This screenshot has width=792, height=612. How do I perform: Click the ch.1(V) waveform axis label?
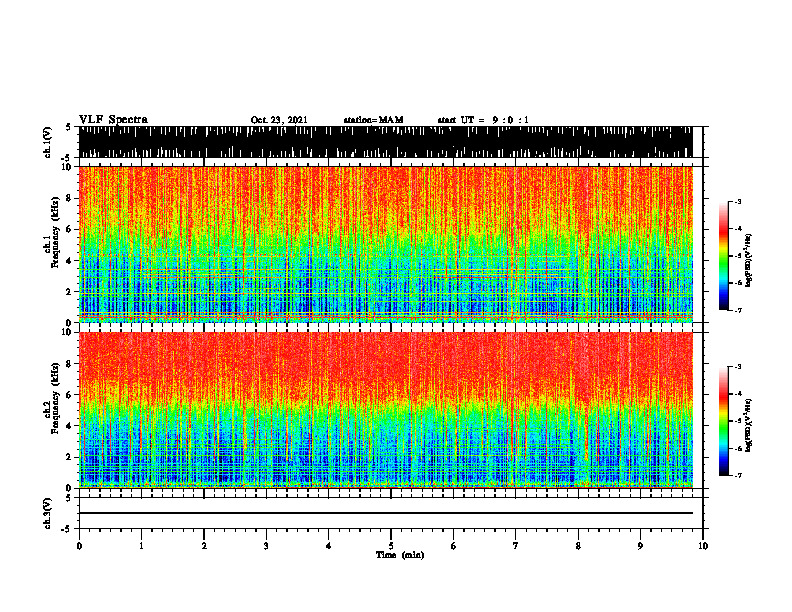[48, 142]
